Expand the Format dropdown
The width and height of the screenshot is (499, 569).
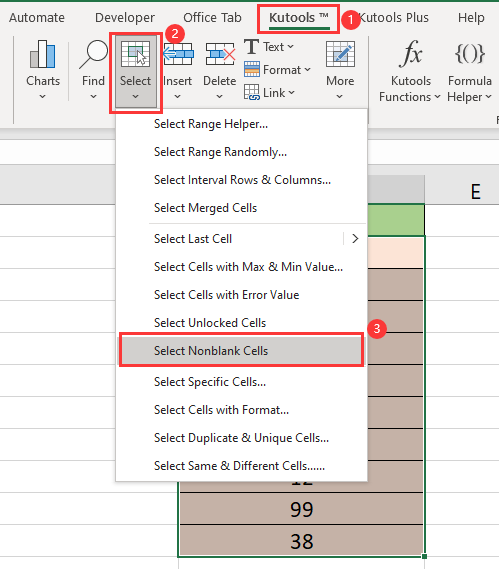click(278, 70)
